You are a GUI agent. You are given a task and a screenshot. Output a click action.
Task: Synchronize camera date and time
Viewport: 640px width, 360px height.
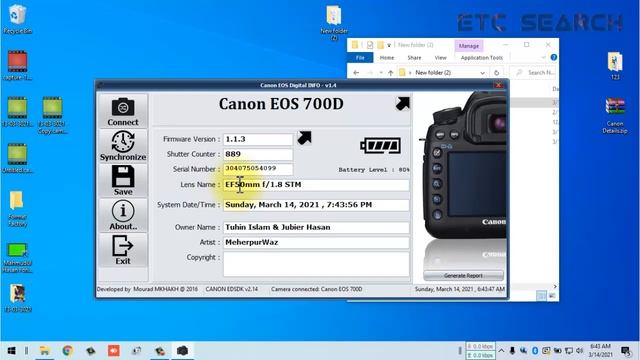coord(123,146)
